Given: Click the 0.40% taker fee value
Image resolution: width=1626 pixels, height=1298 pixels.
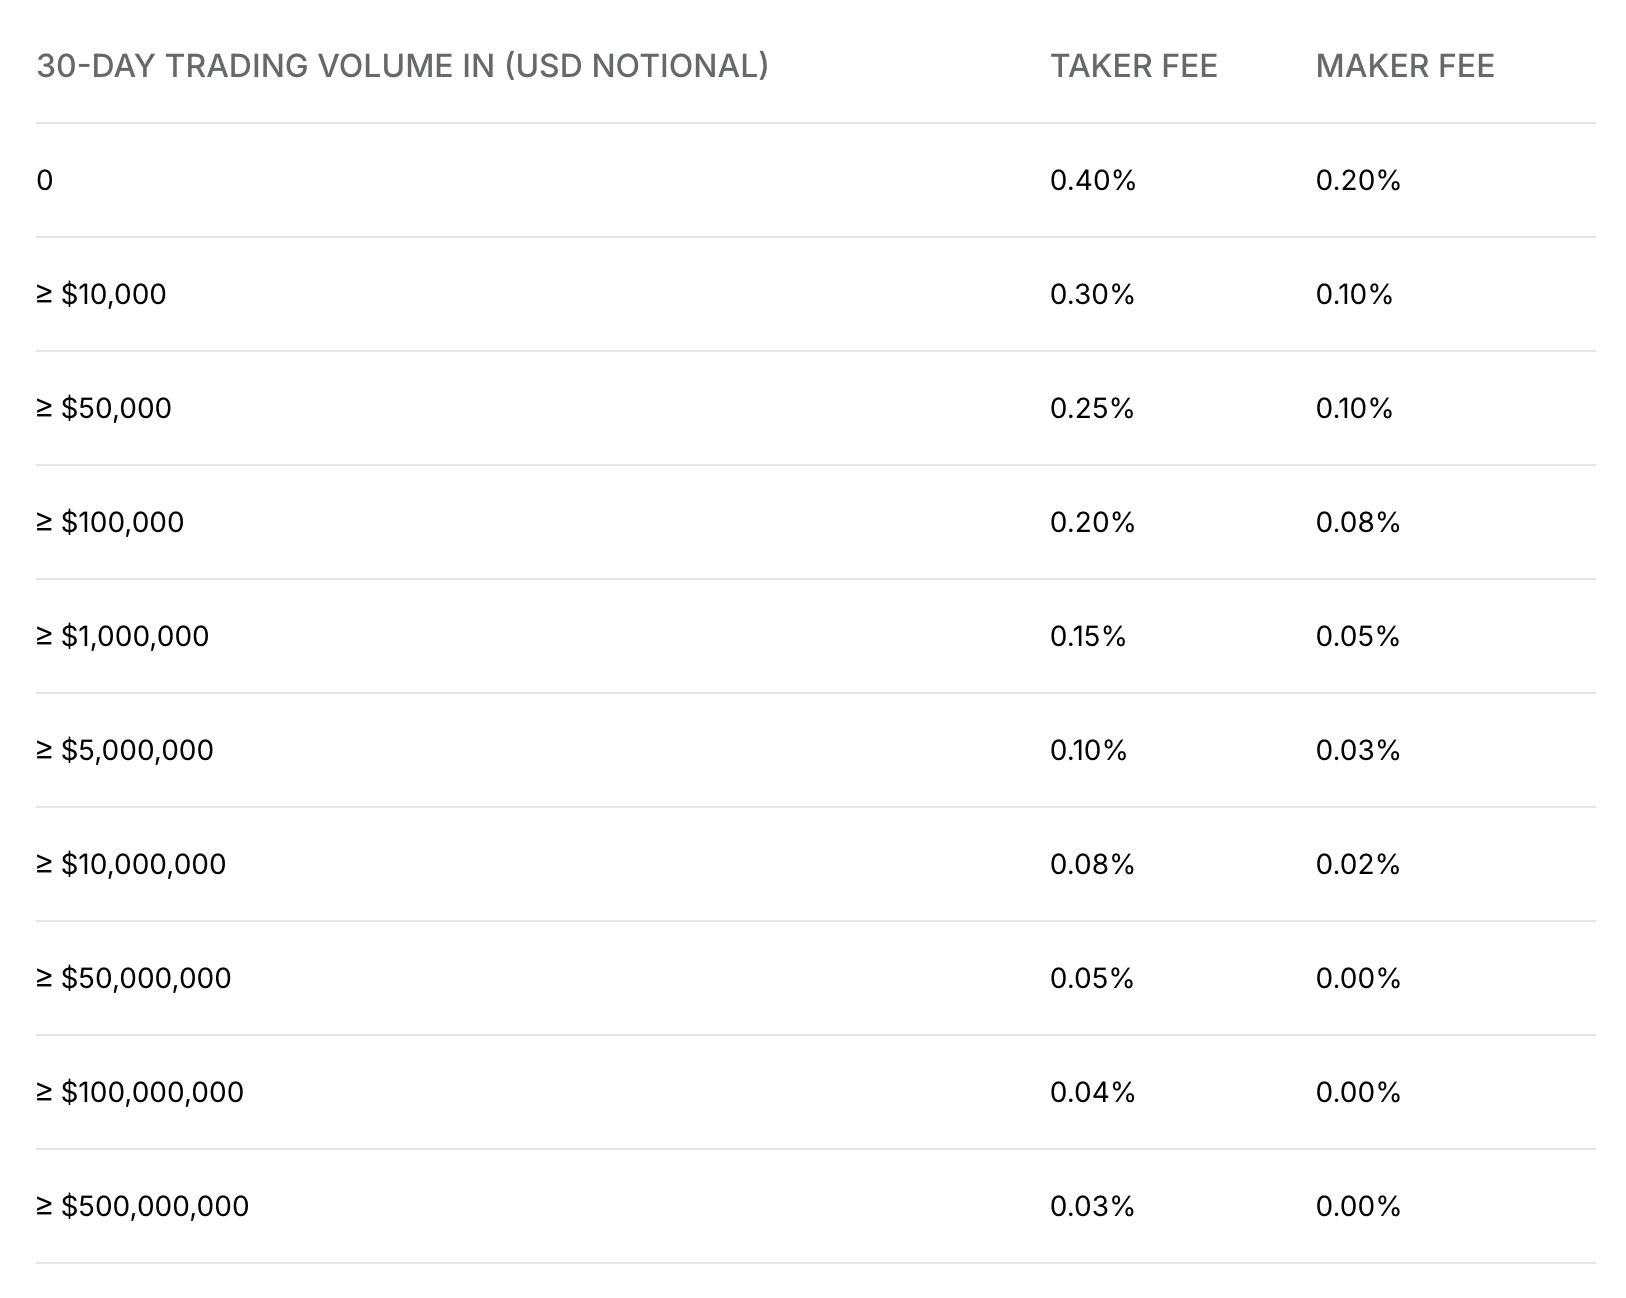Looking at the screenshot, I should (x=1092, y=181).
